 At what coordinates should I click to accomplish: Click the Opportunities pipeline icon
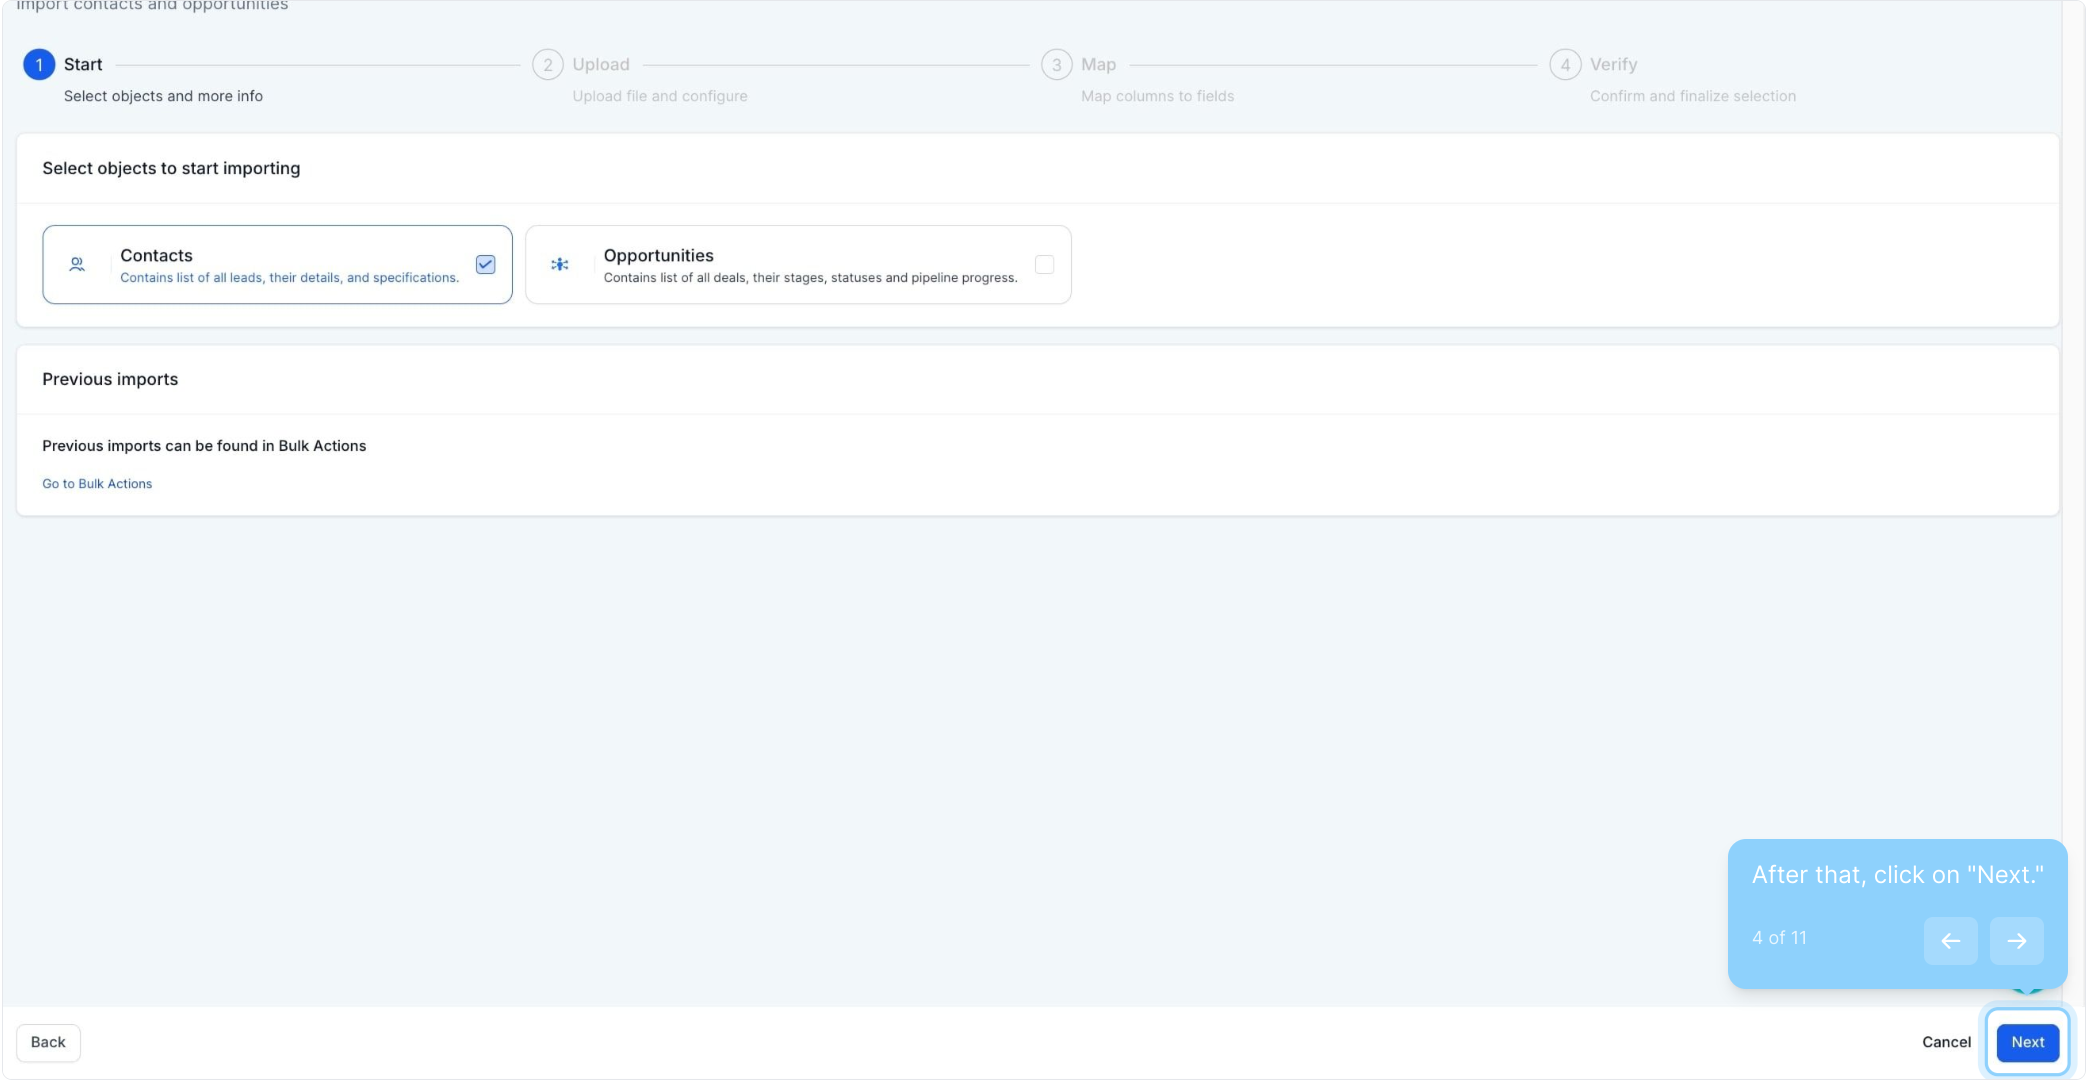click(560, 265)
